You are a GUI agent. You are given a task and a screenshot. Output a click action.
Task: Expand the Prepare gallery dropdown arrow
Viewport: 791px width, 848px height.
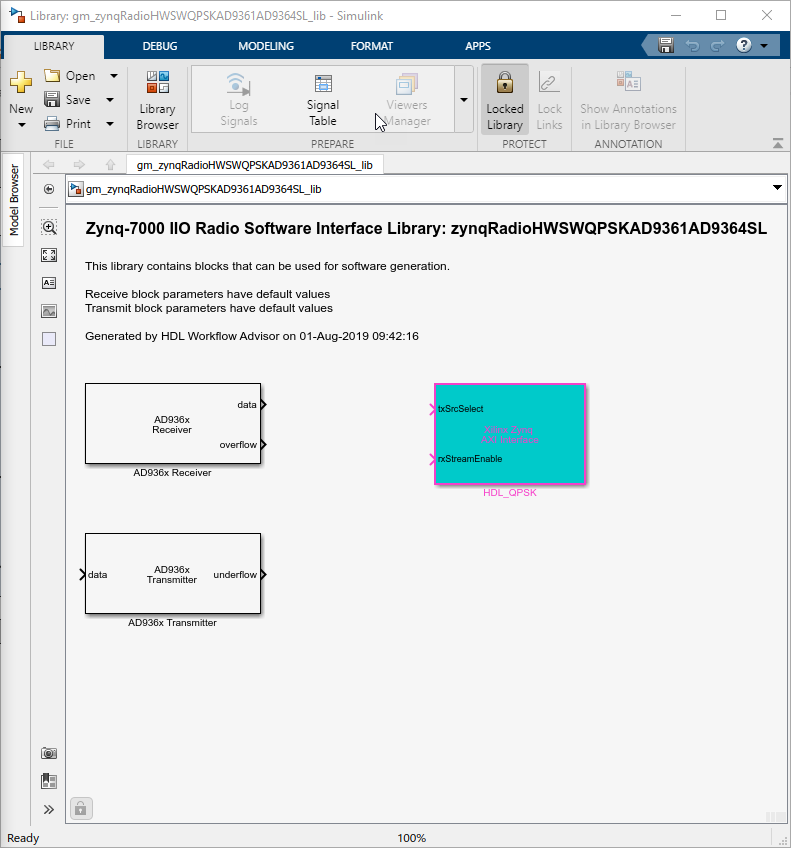pos(464,100)
